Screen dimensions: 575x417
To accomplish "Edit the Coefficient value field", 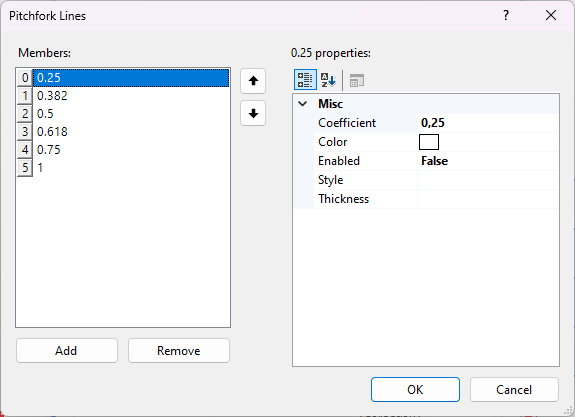I will (x=488, y=123).
